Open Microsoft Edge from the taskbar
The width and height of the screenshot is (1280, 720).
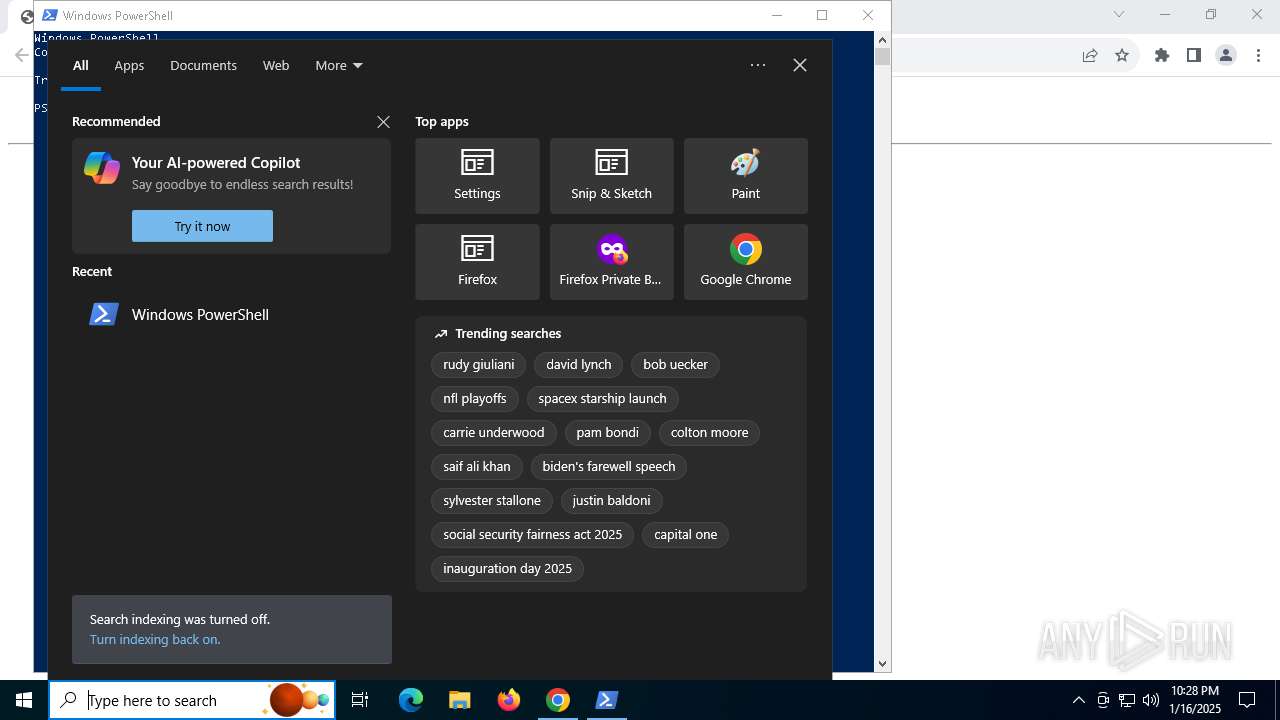[x=411, y=700]
